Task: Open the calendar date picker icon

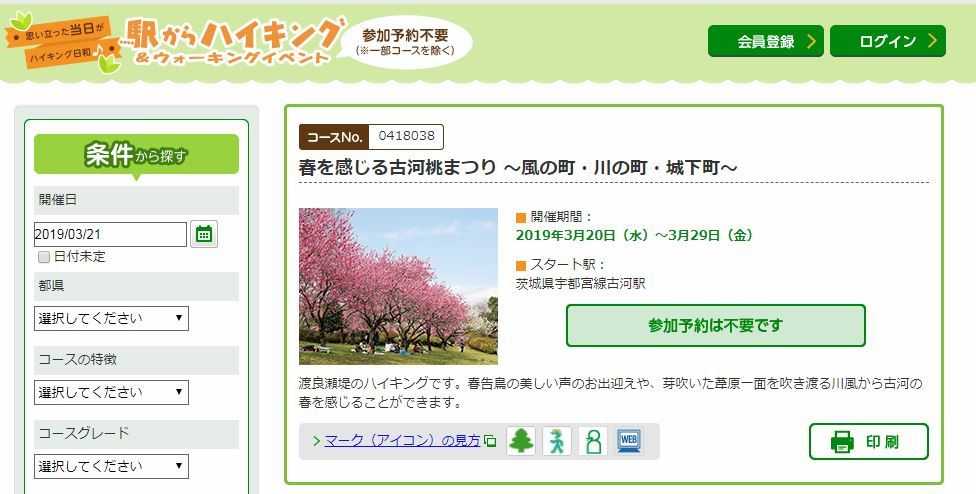Action: pyautogui.click(x=204, y=235)
